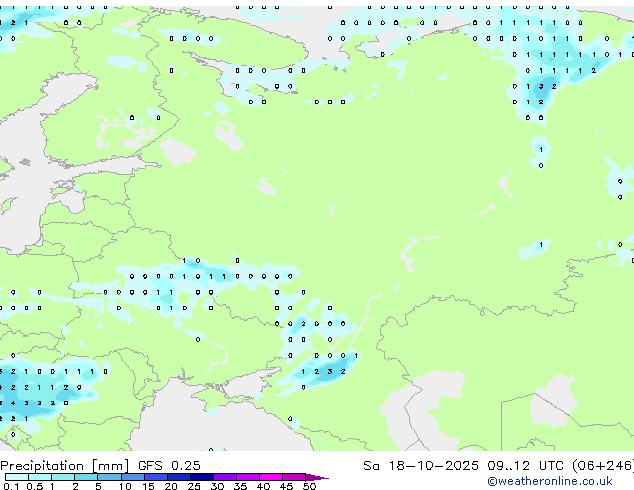Select the 45–50 mm dark magenta legend swatch
Viewport: 634px width, 490px height.
pyautogui.click(x=294, y=477)
